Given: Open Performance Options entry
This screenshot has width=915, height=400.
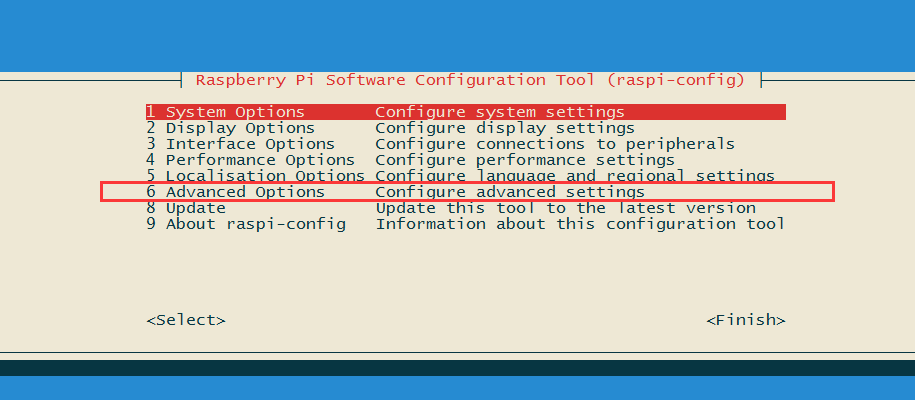Looking at the screenshot, I should point(260,160).
